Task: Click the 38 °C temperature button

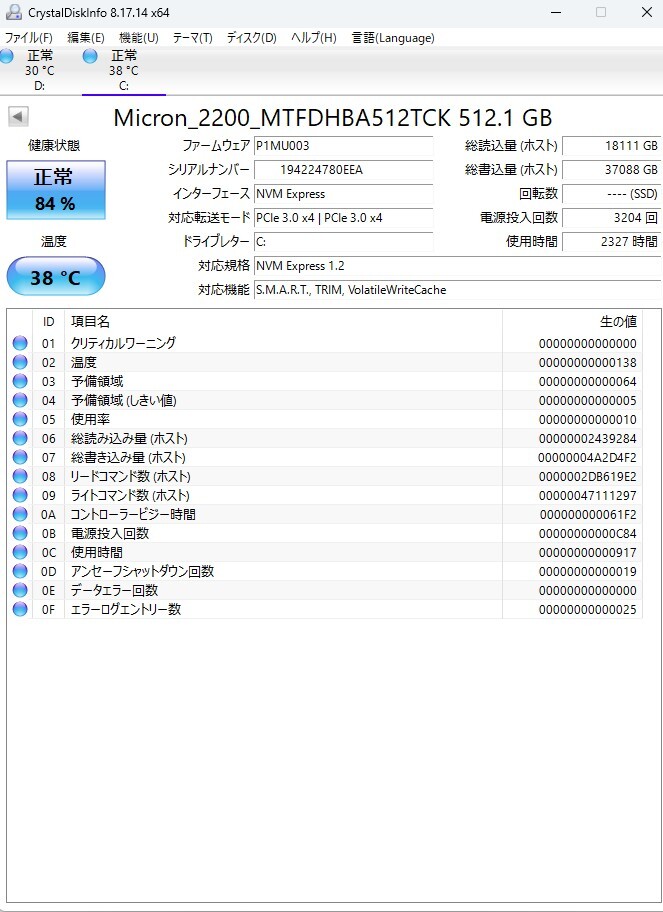Action: [x=56, y=277]
